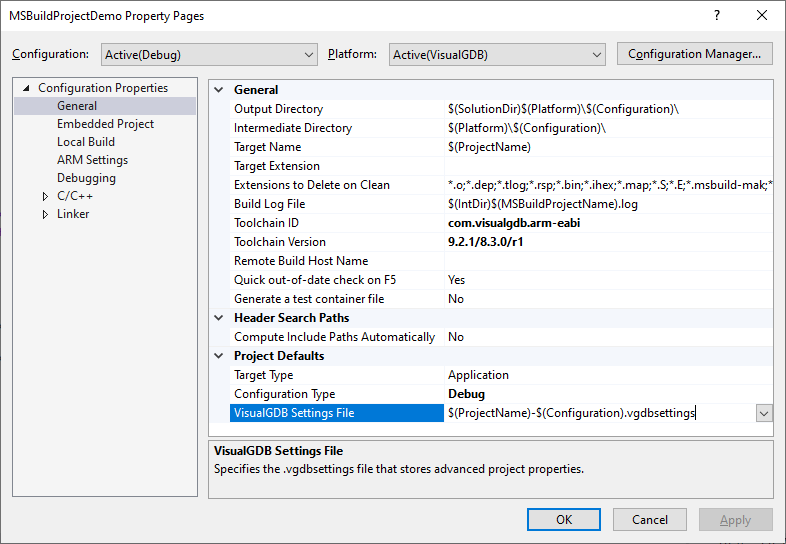Select Extensions to Delete on Clean property
Viewport: 786px width, 544px height.
coord(337,185)
